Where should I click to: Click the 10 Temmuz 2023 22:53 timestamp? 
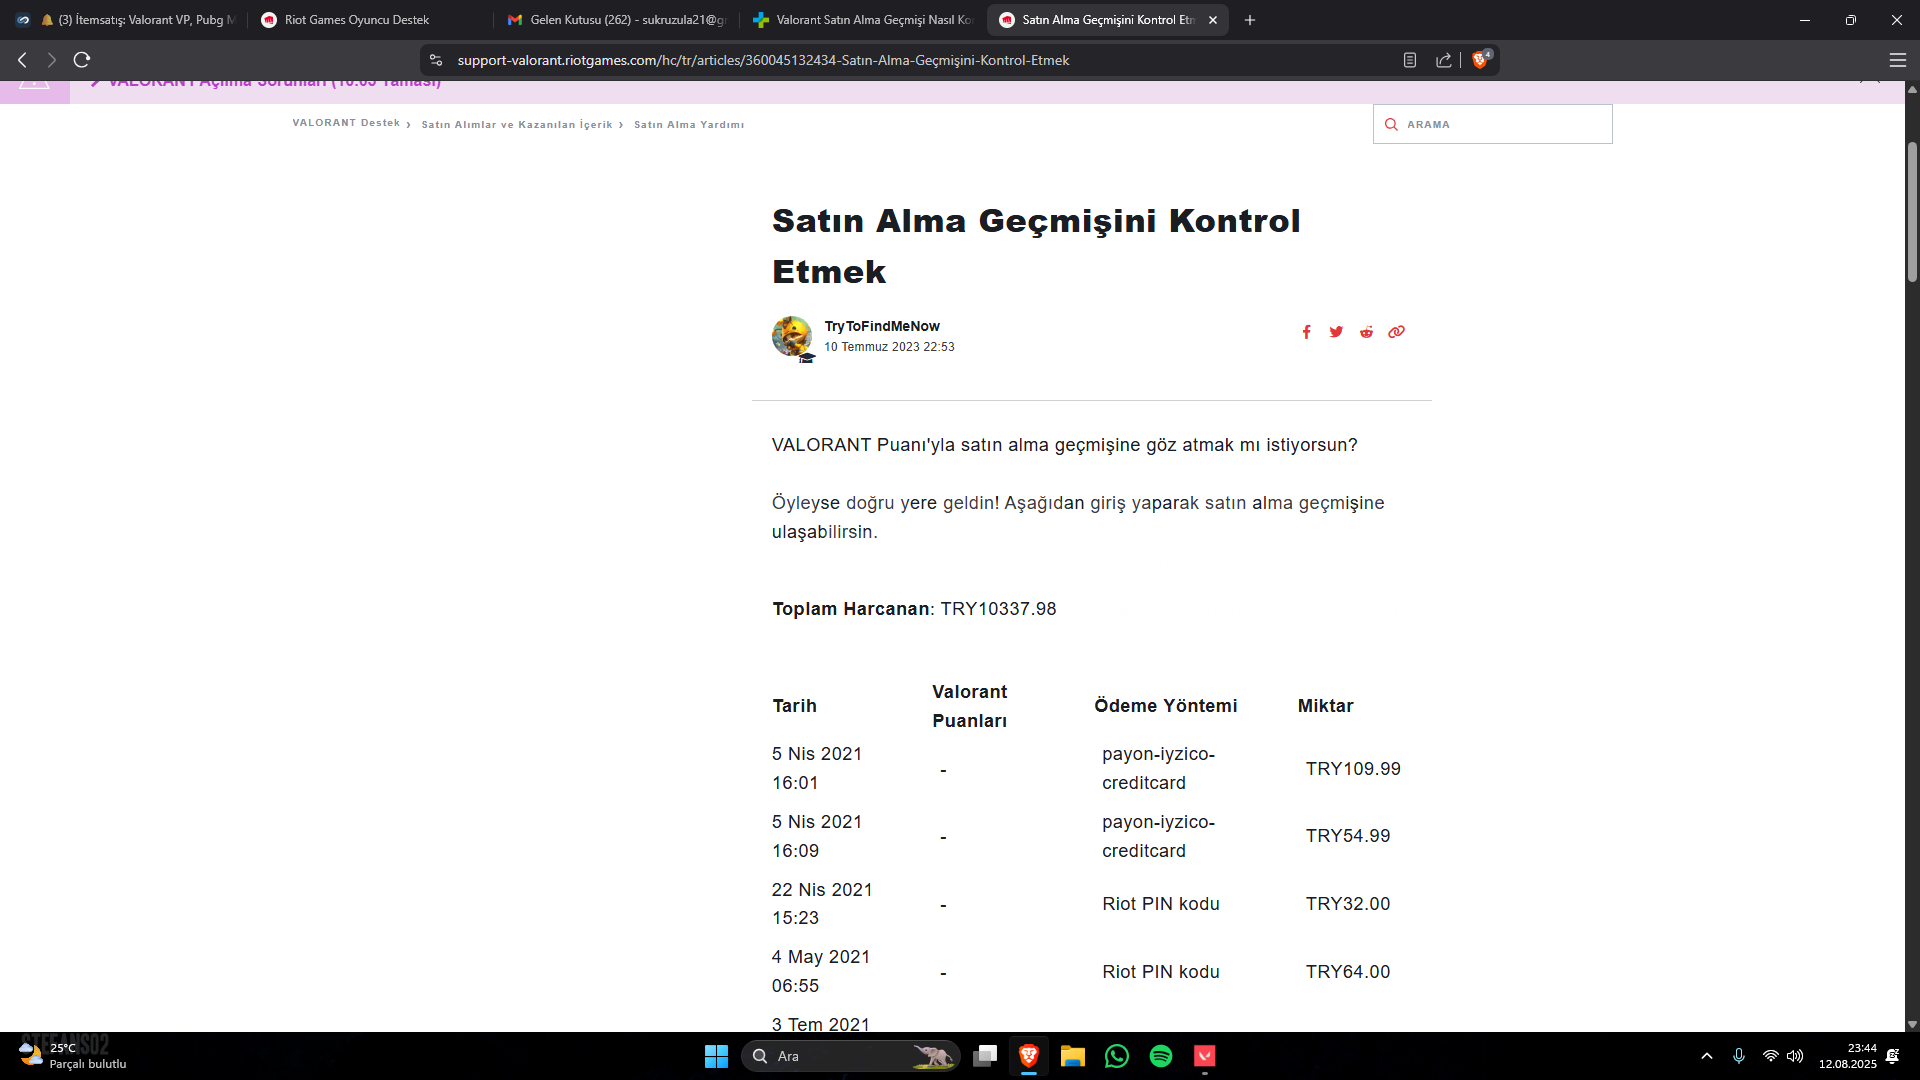889,347
